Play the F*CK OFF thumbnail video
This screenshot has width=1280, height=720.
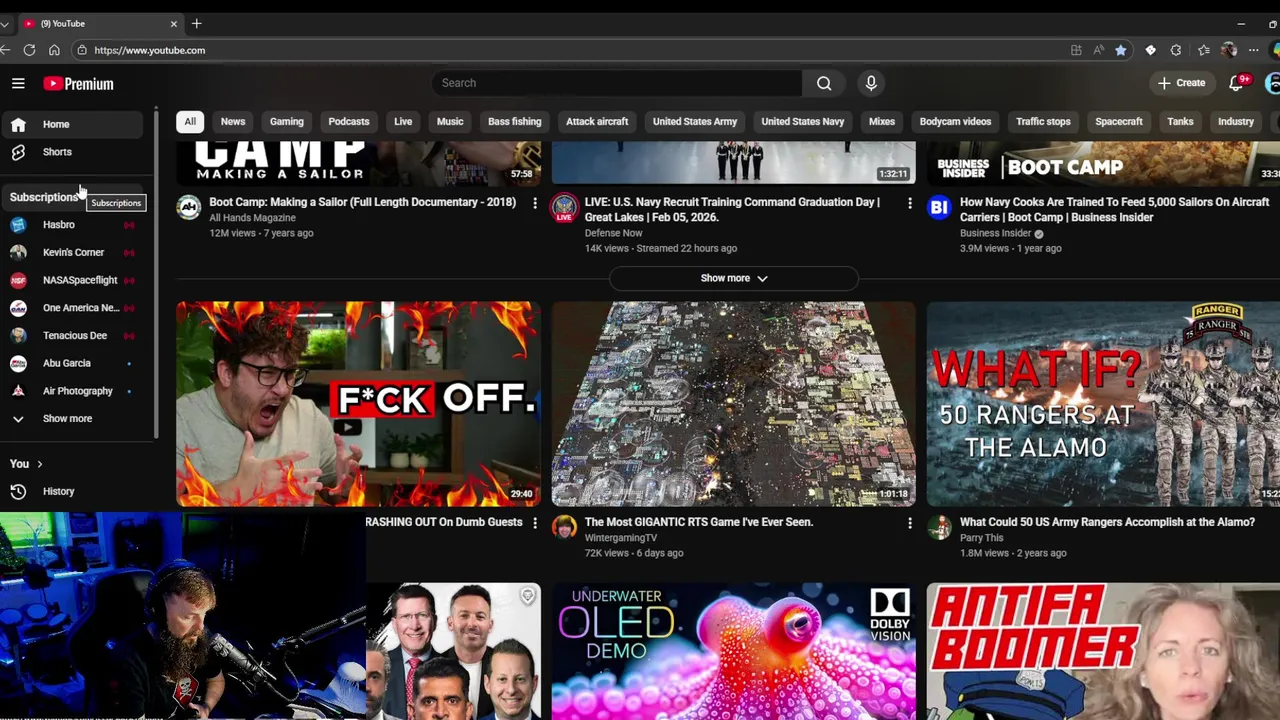pos(358,404)
